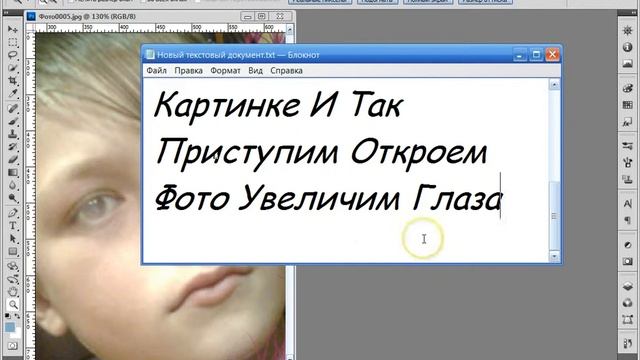The image size is (640, 360).
Task: Toggle Quick Mask mode
Action: click(x=13, y=346)
